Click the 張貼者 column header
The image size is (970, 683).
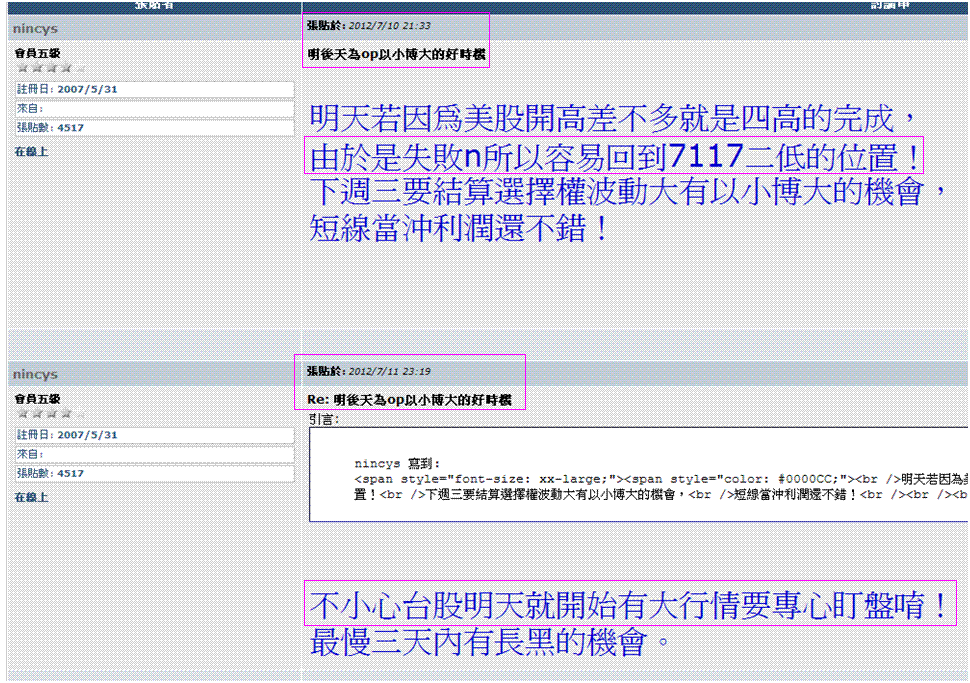[155, 5]
